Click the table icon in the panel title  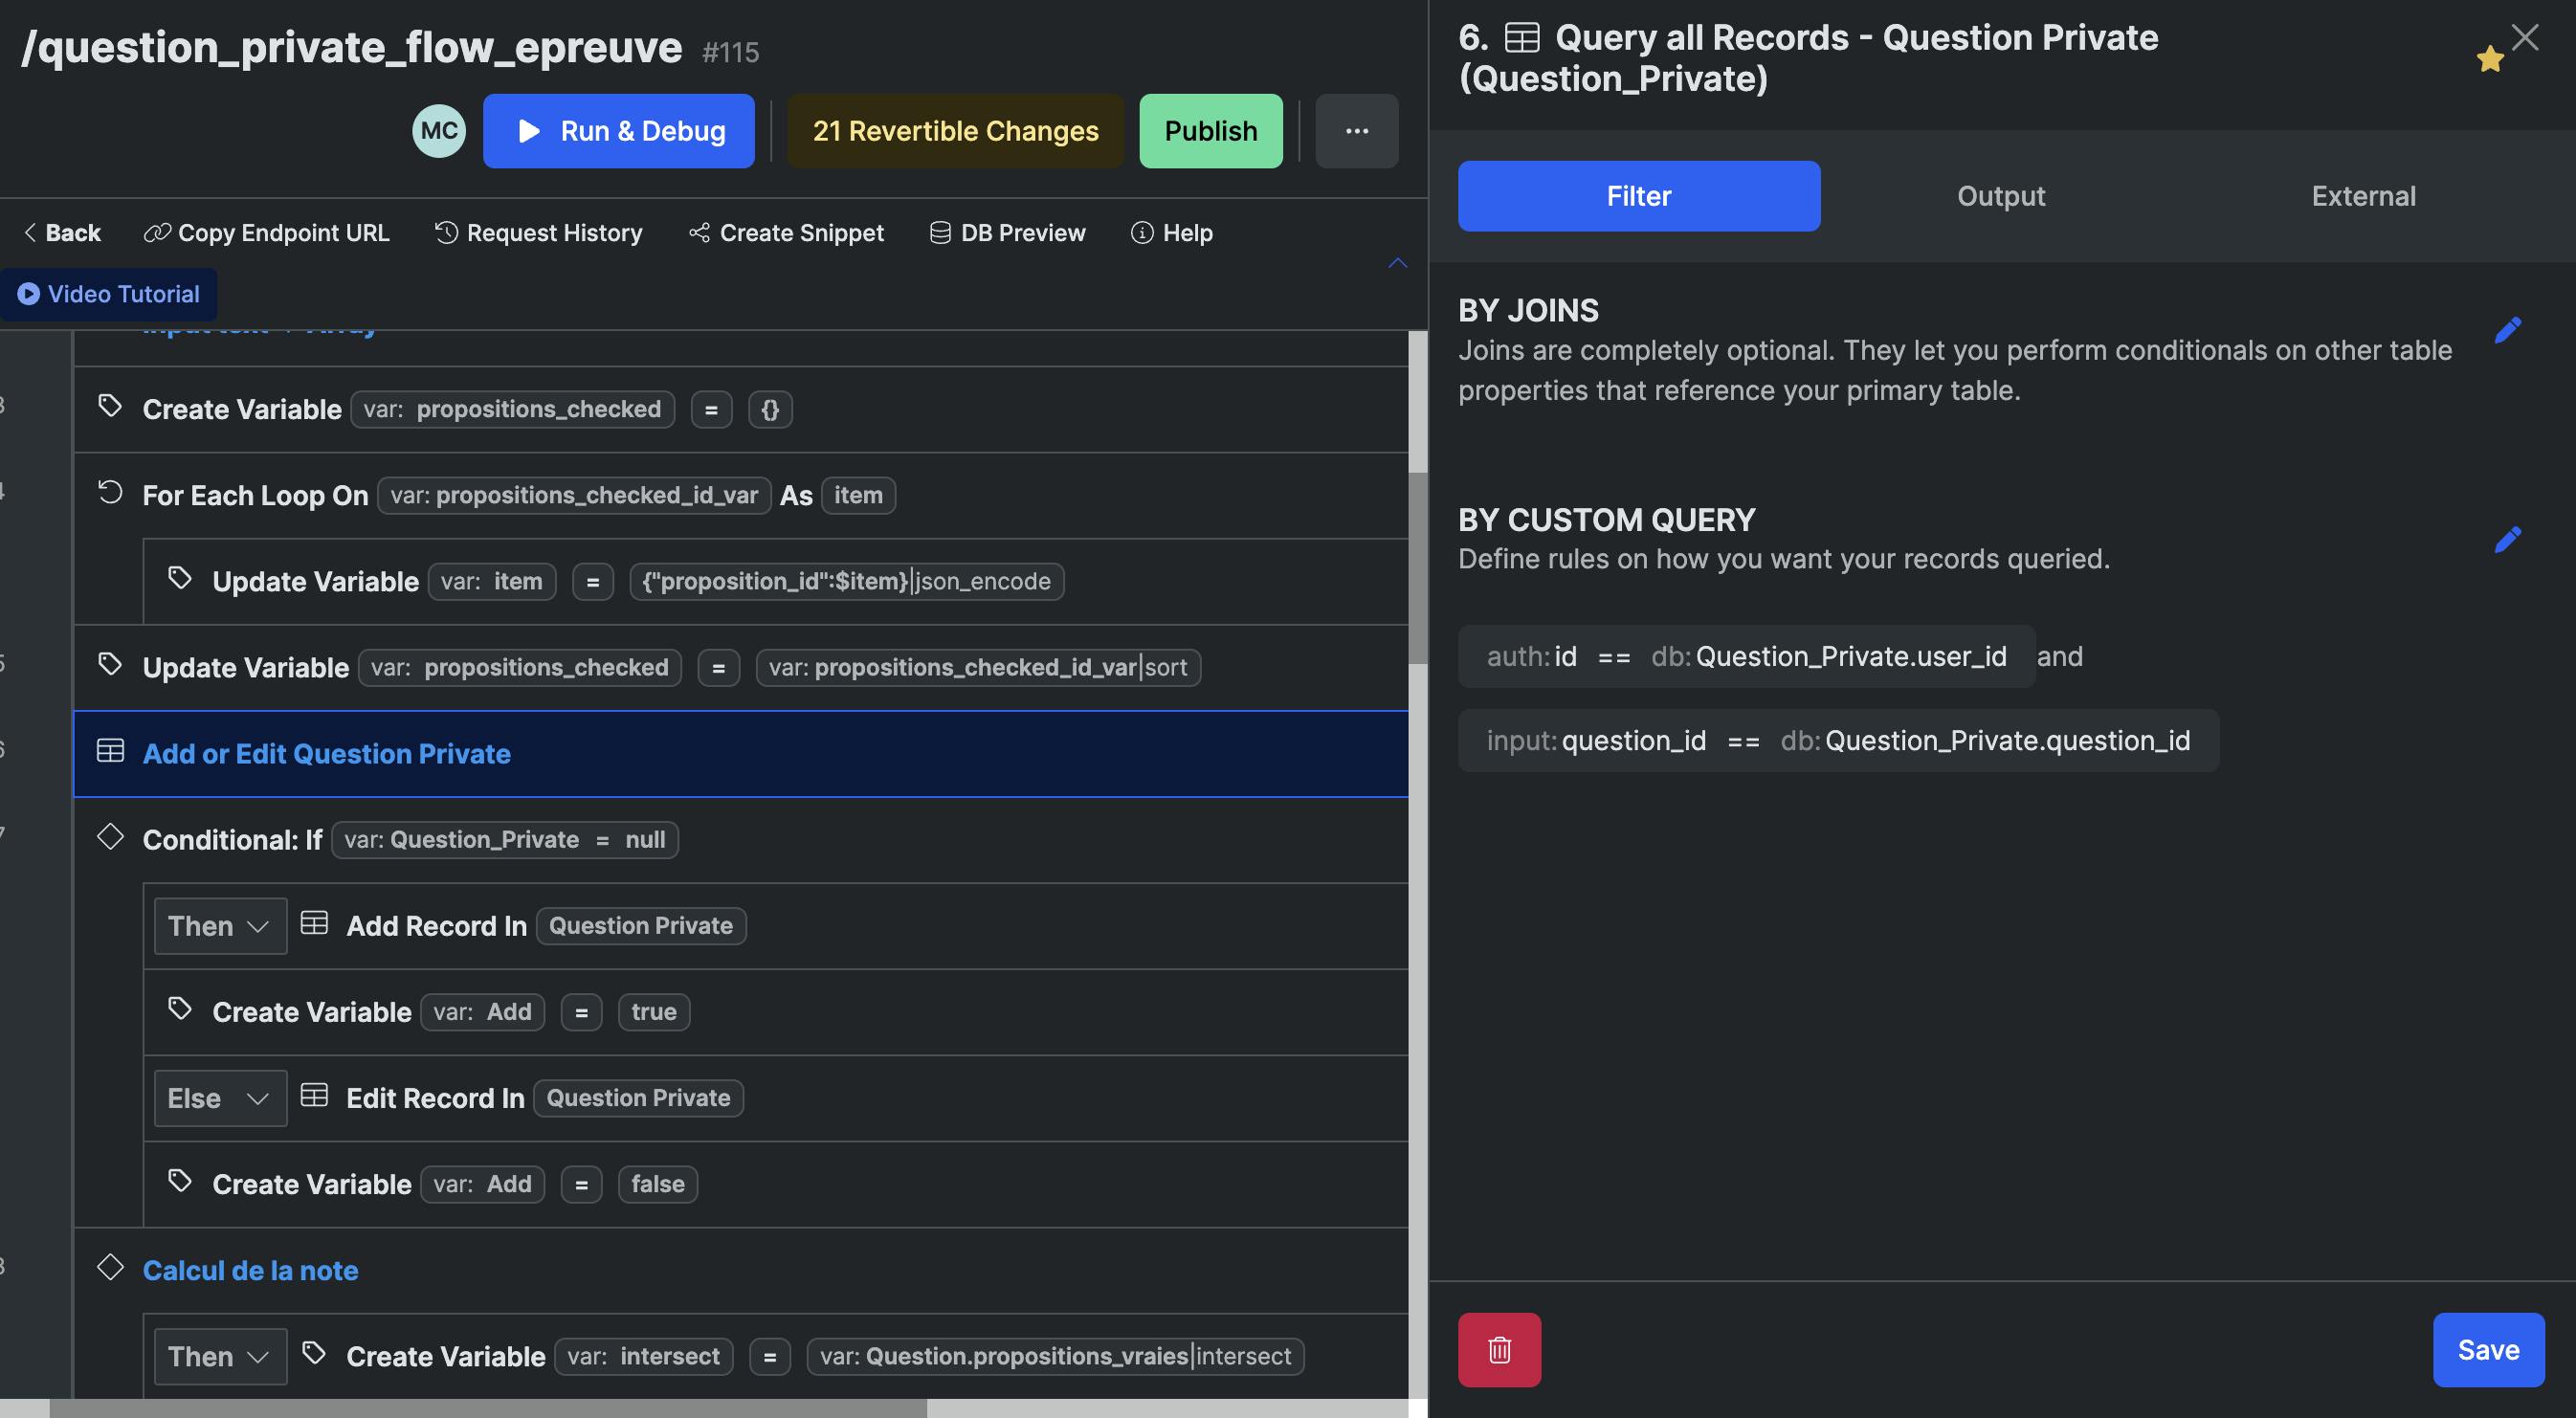[1522, 38]
